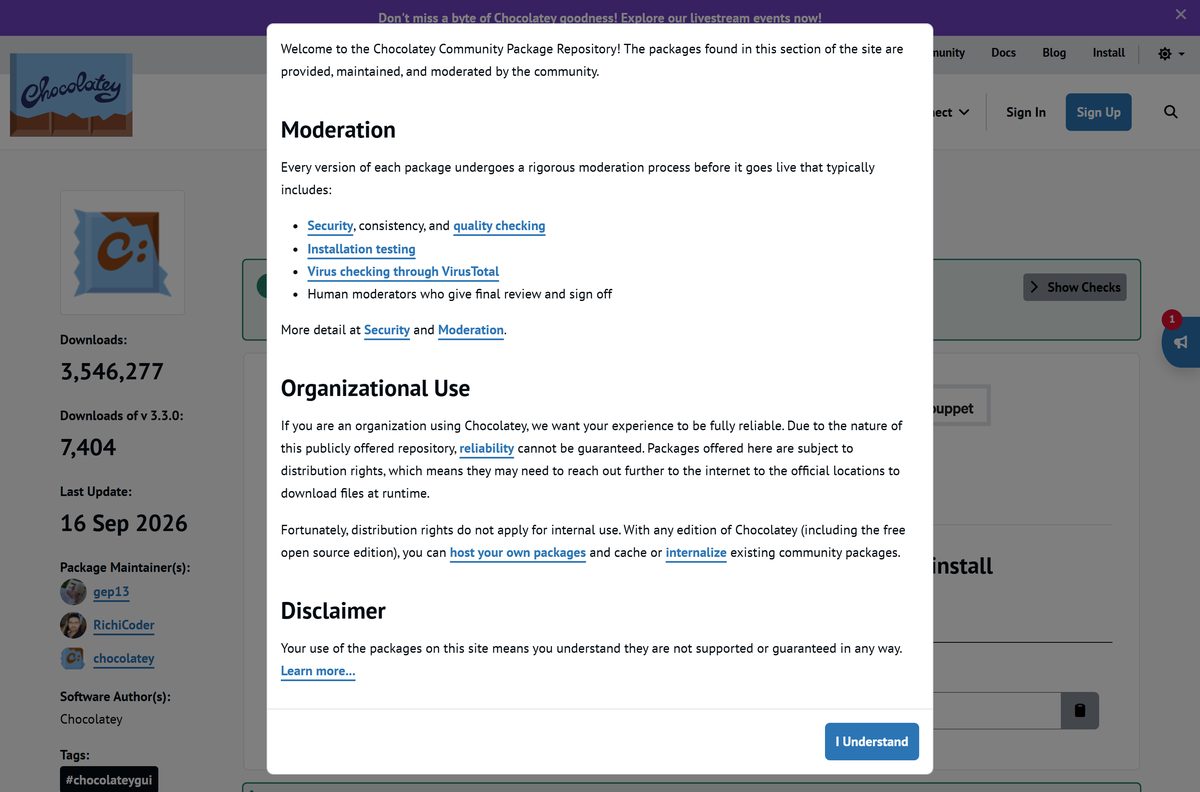The image size is (1200, 792).
Task: Click the Chocolatey logo
Action: [71, 95]
